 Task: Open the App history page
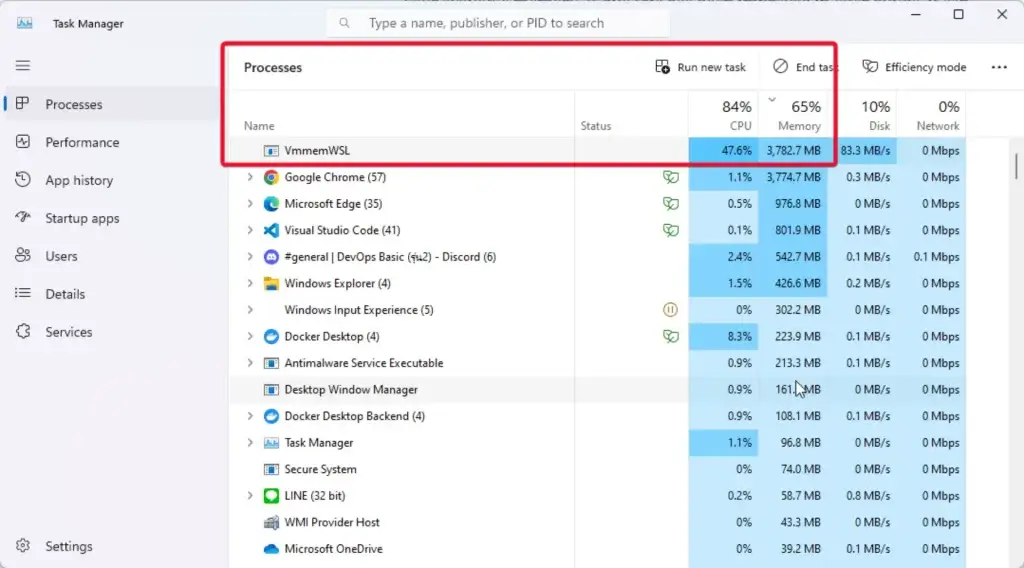[111, 180]
